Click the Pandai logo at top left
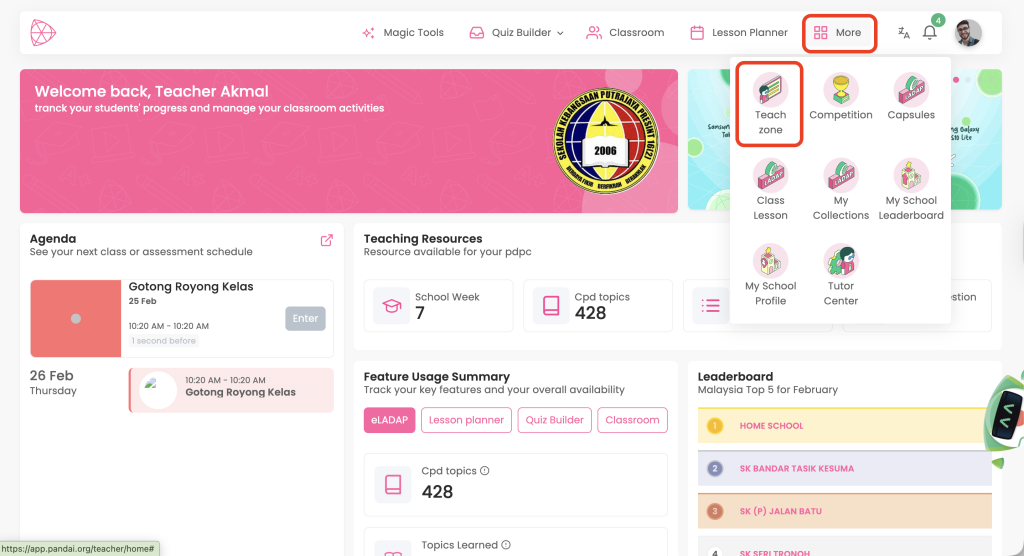The height and width of the screenshot is (556, 1024). pyautogui.click(x=43, y=33)
